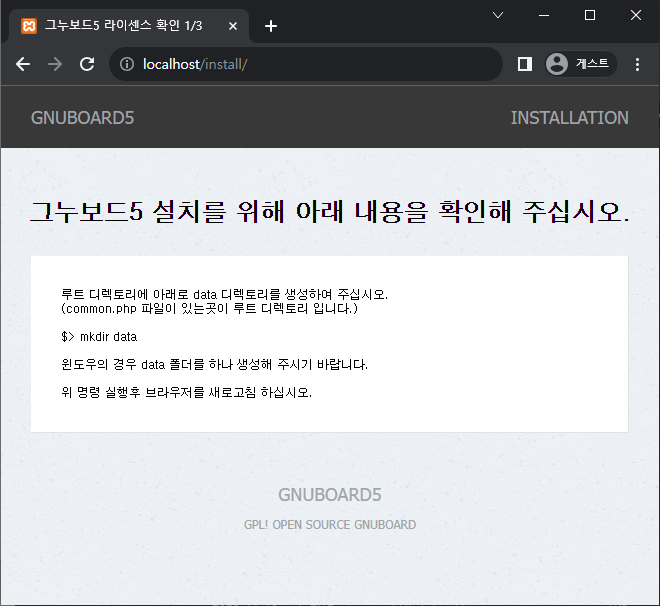Image resolution: width=660 pixels, height=606 pixels.
Task: Close the browser window
Action: point(636,16)
